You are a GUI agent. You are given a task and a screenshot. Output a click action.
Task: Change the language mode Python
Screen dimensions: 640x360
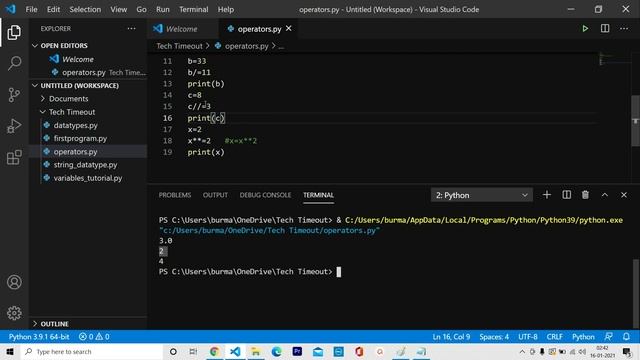[x=583, y=337]
